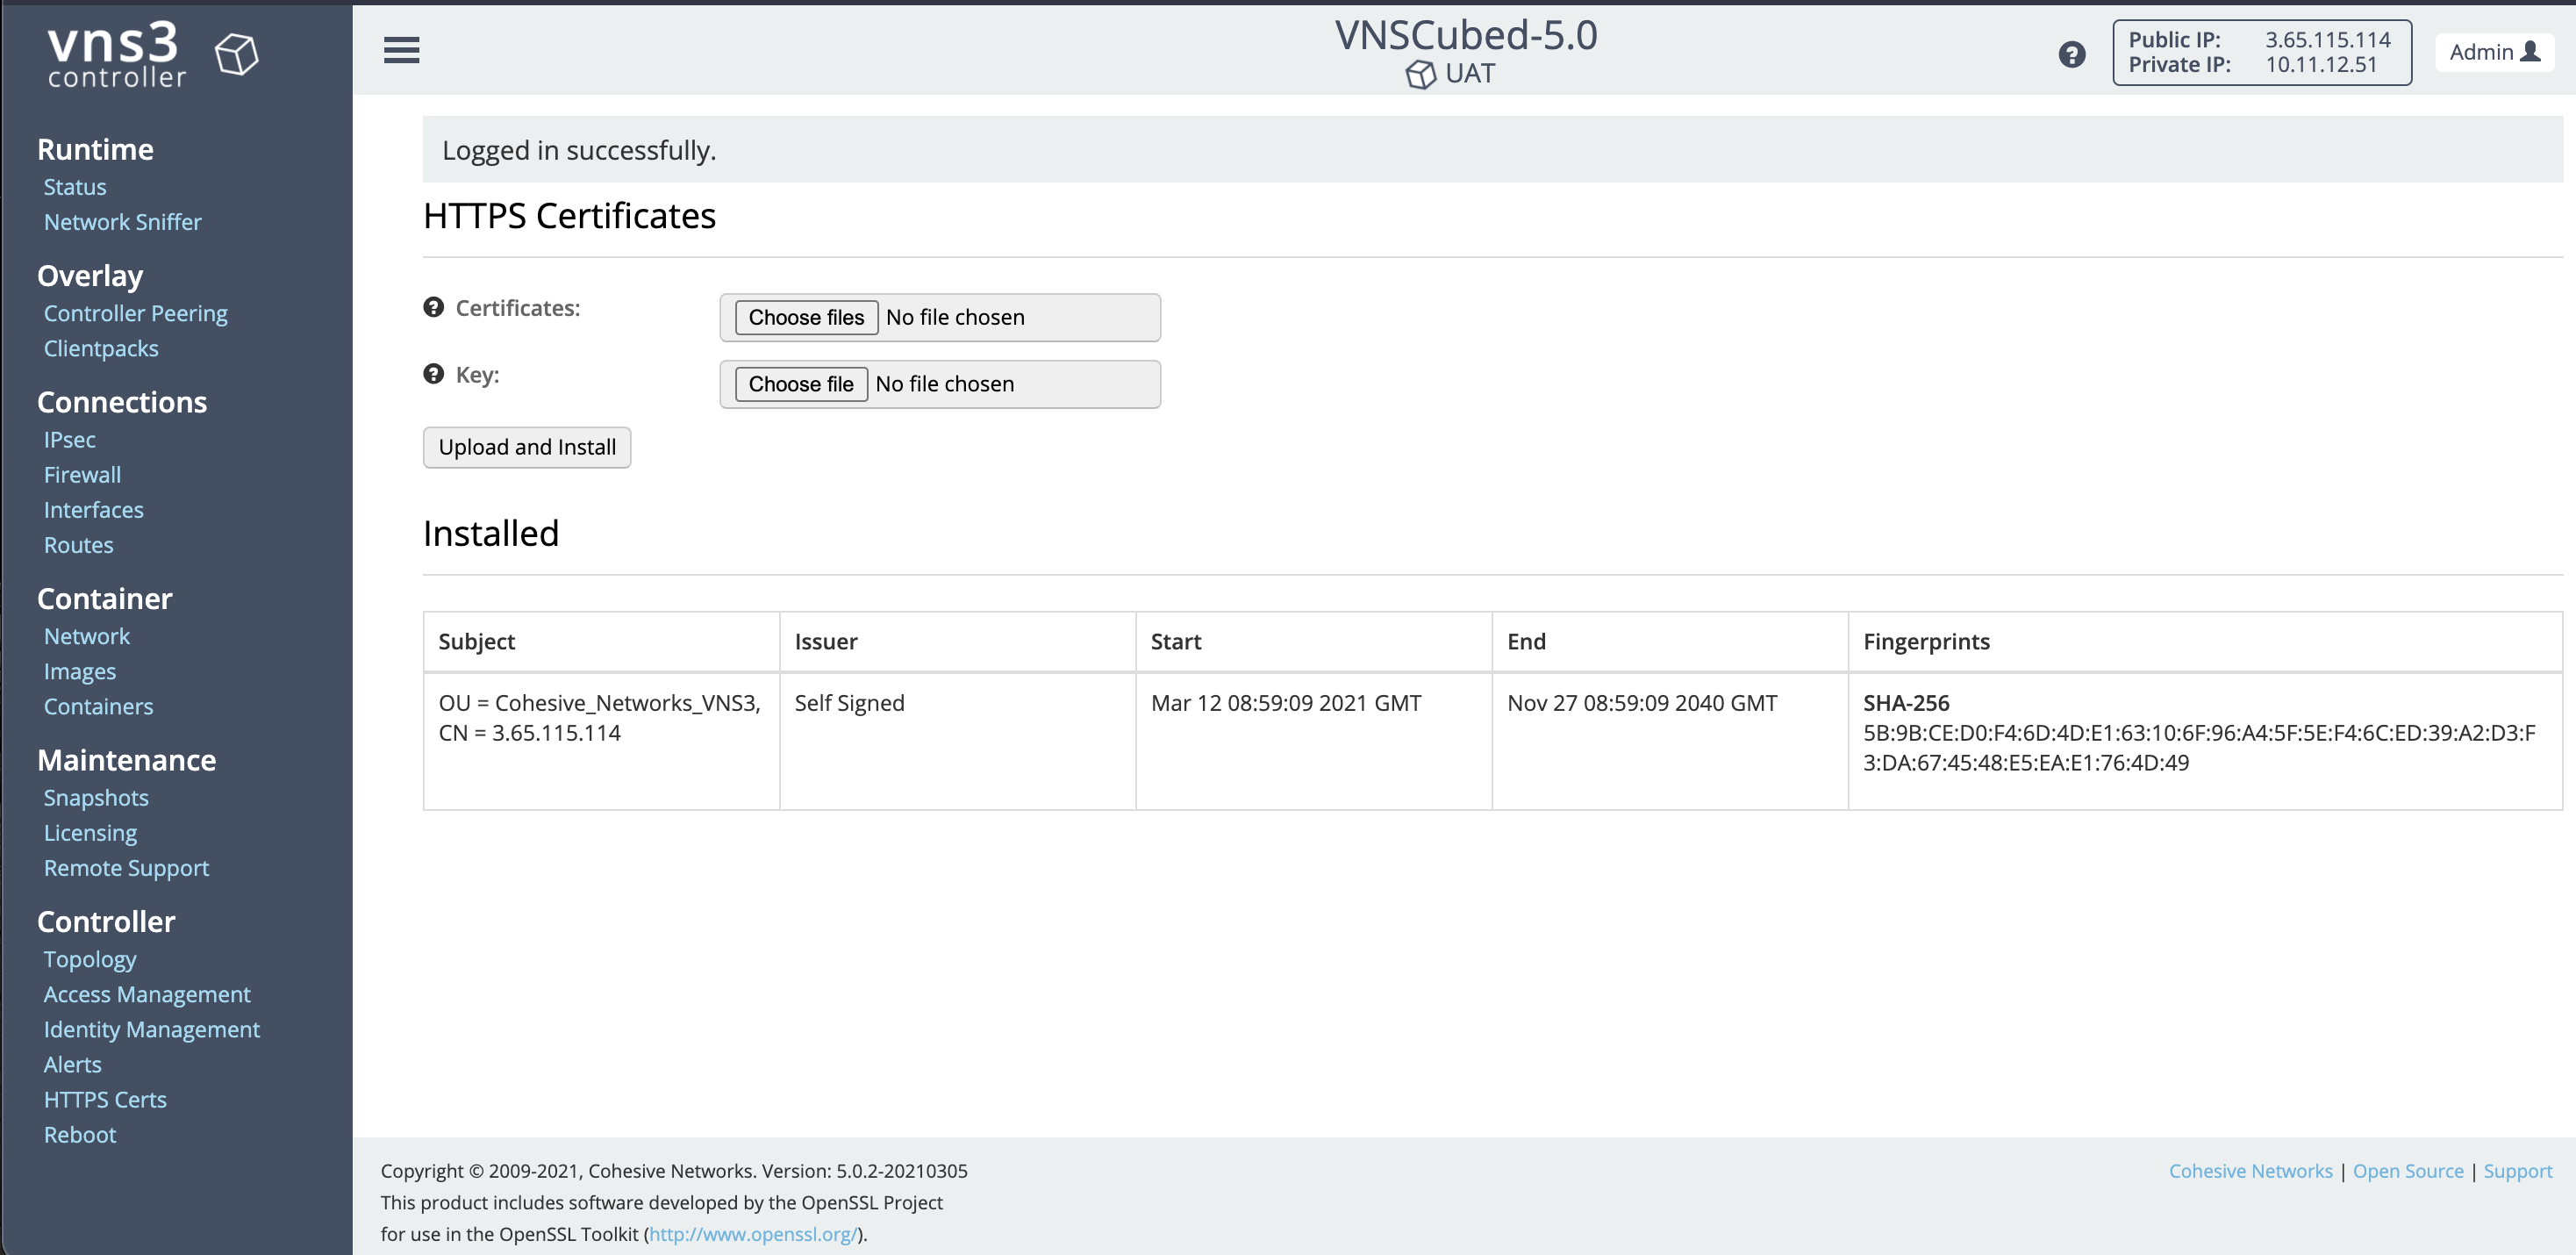Screen dimensions: 2576x1255
Task: Open Identity Management
Action: pyautogui.click(x=152, y=1029)
